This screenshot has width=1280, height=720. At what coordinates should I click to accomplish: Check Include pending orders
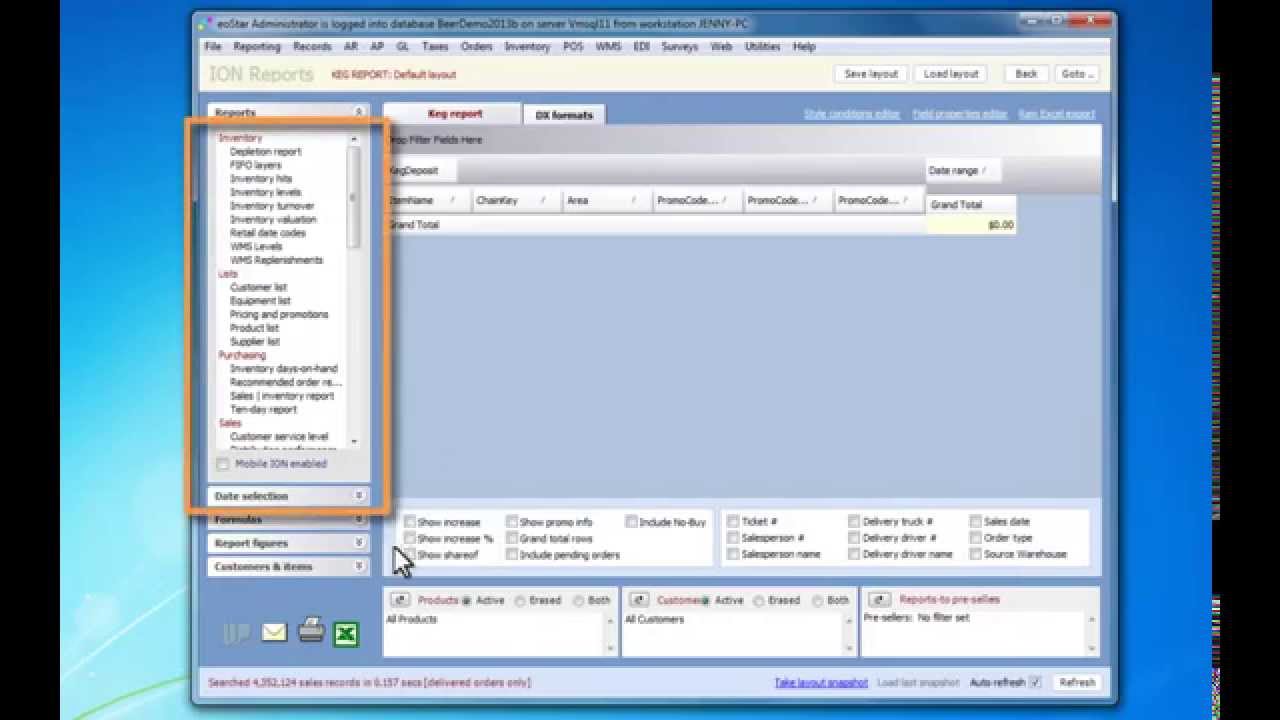pos(512,554)
